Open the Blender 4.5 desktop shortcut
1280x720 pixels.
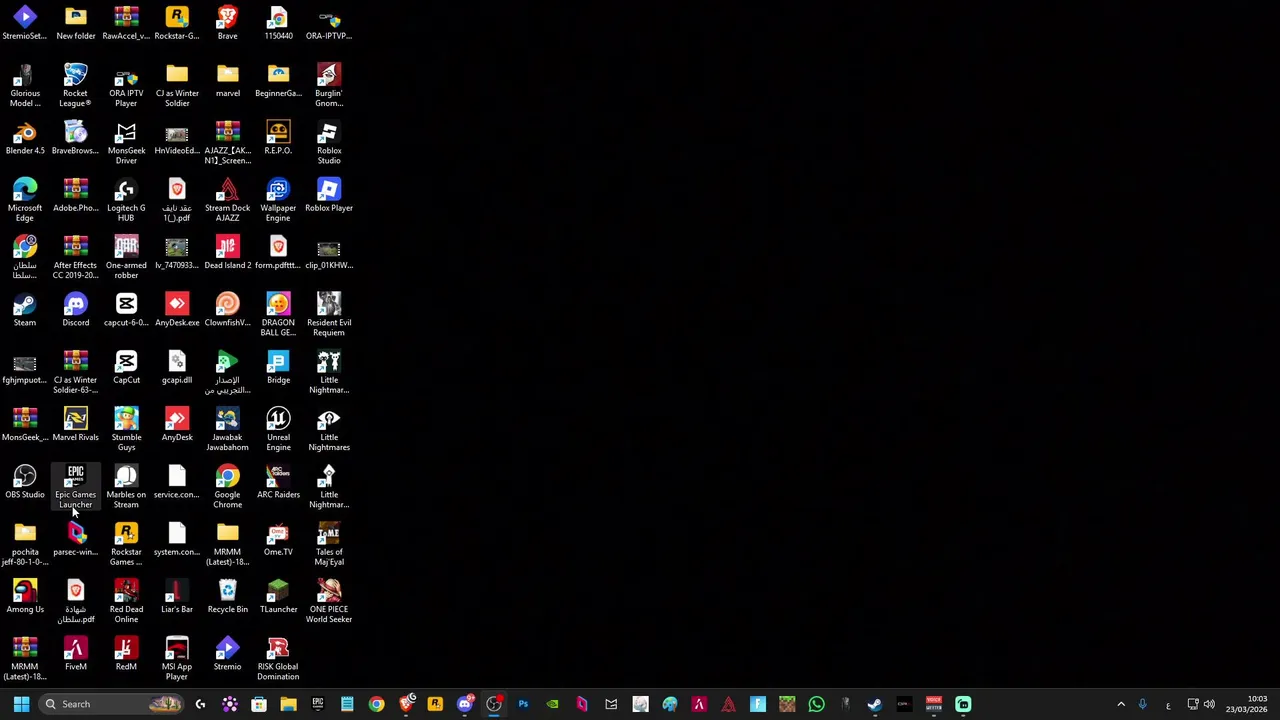(x=25, y=138)
